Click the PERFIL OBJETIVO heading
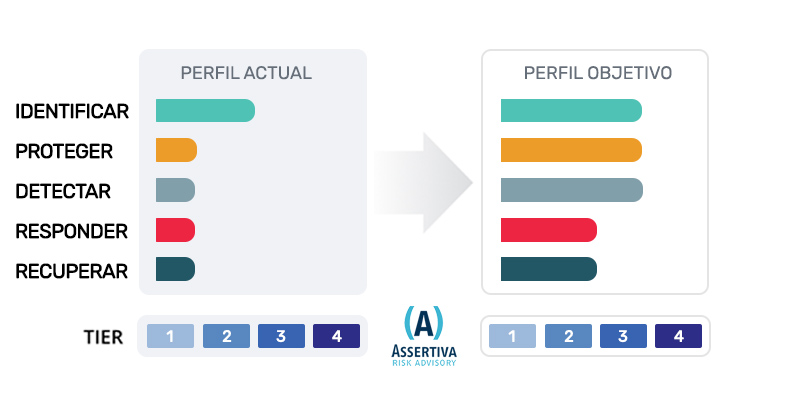 click(598, 73)
